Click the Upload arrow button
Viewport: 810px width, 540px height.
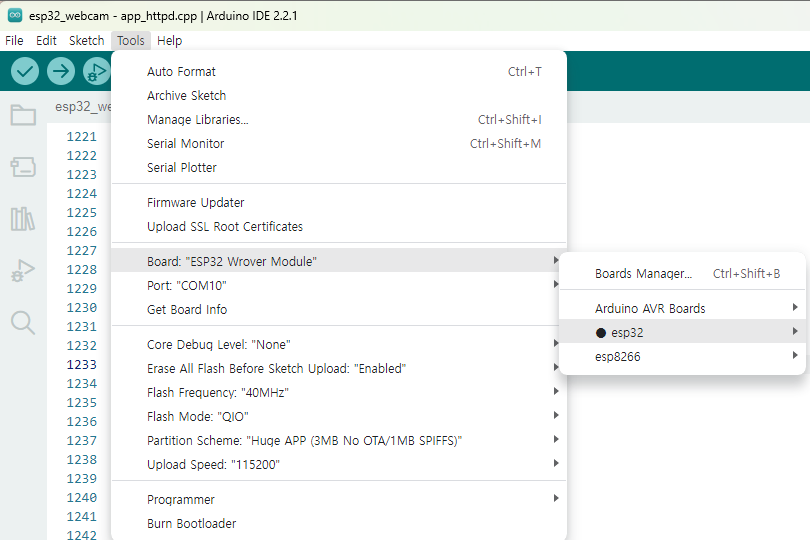pos(61,71)
